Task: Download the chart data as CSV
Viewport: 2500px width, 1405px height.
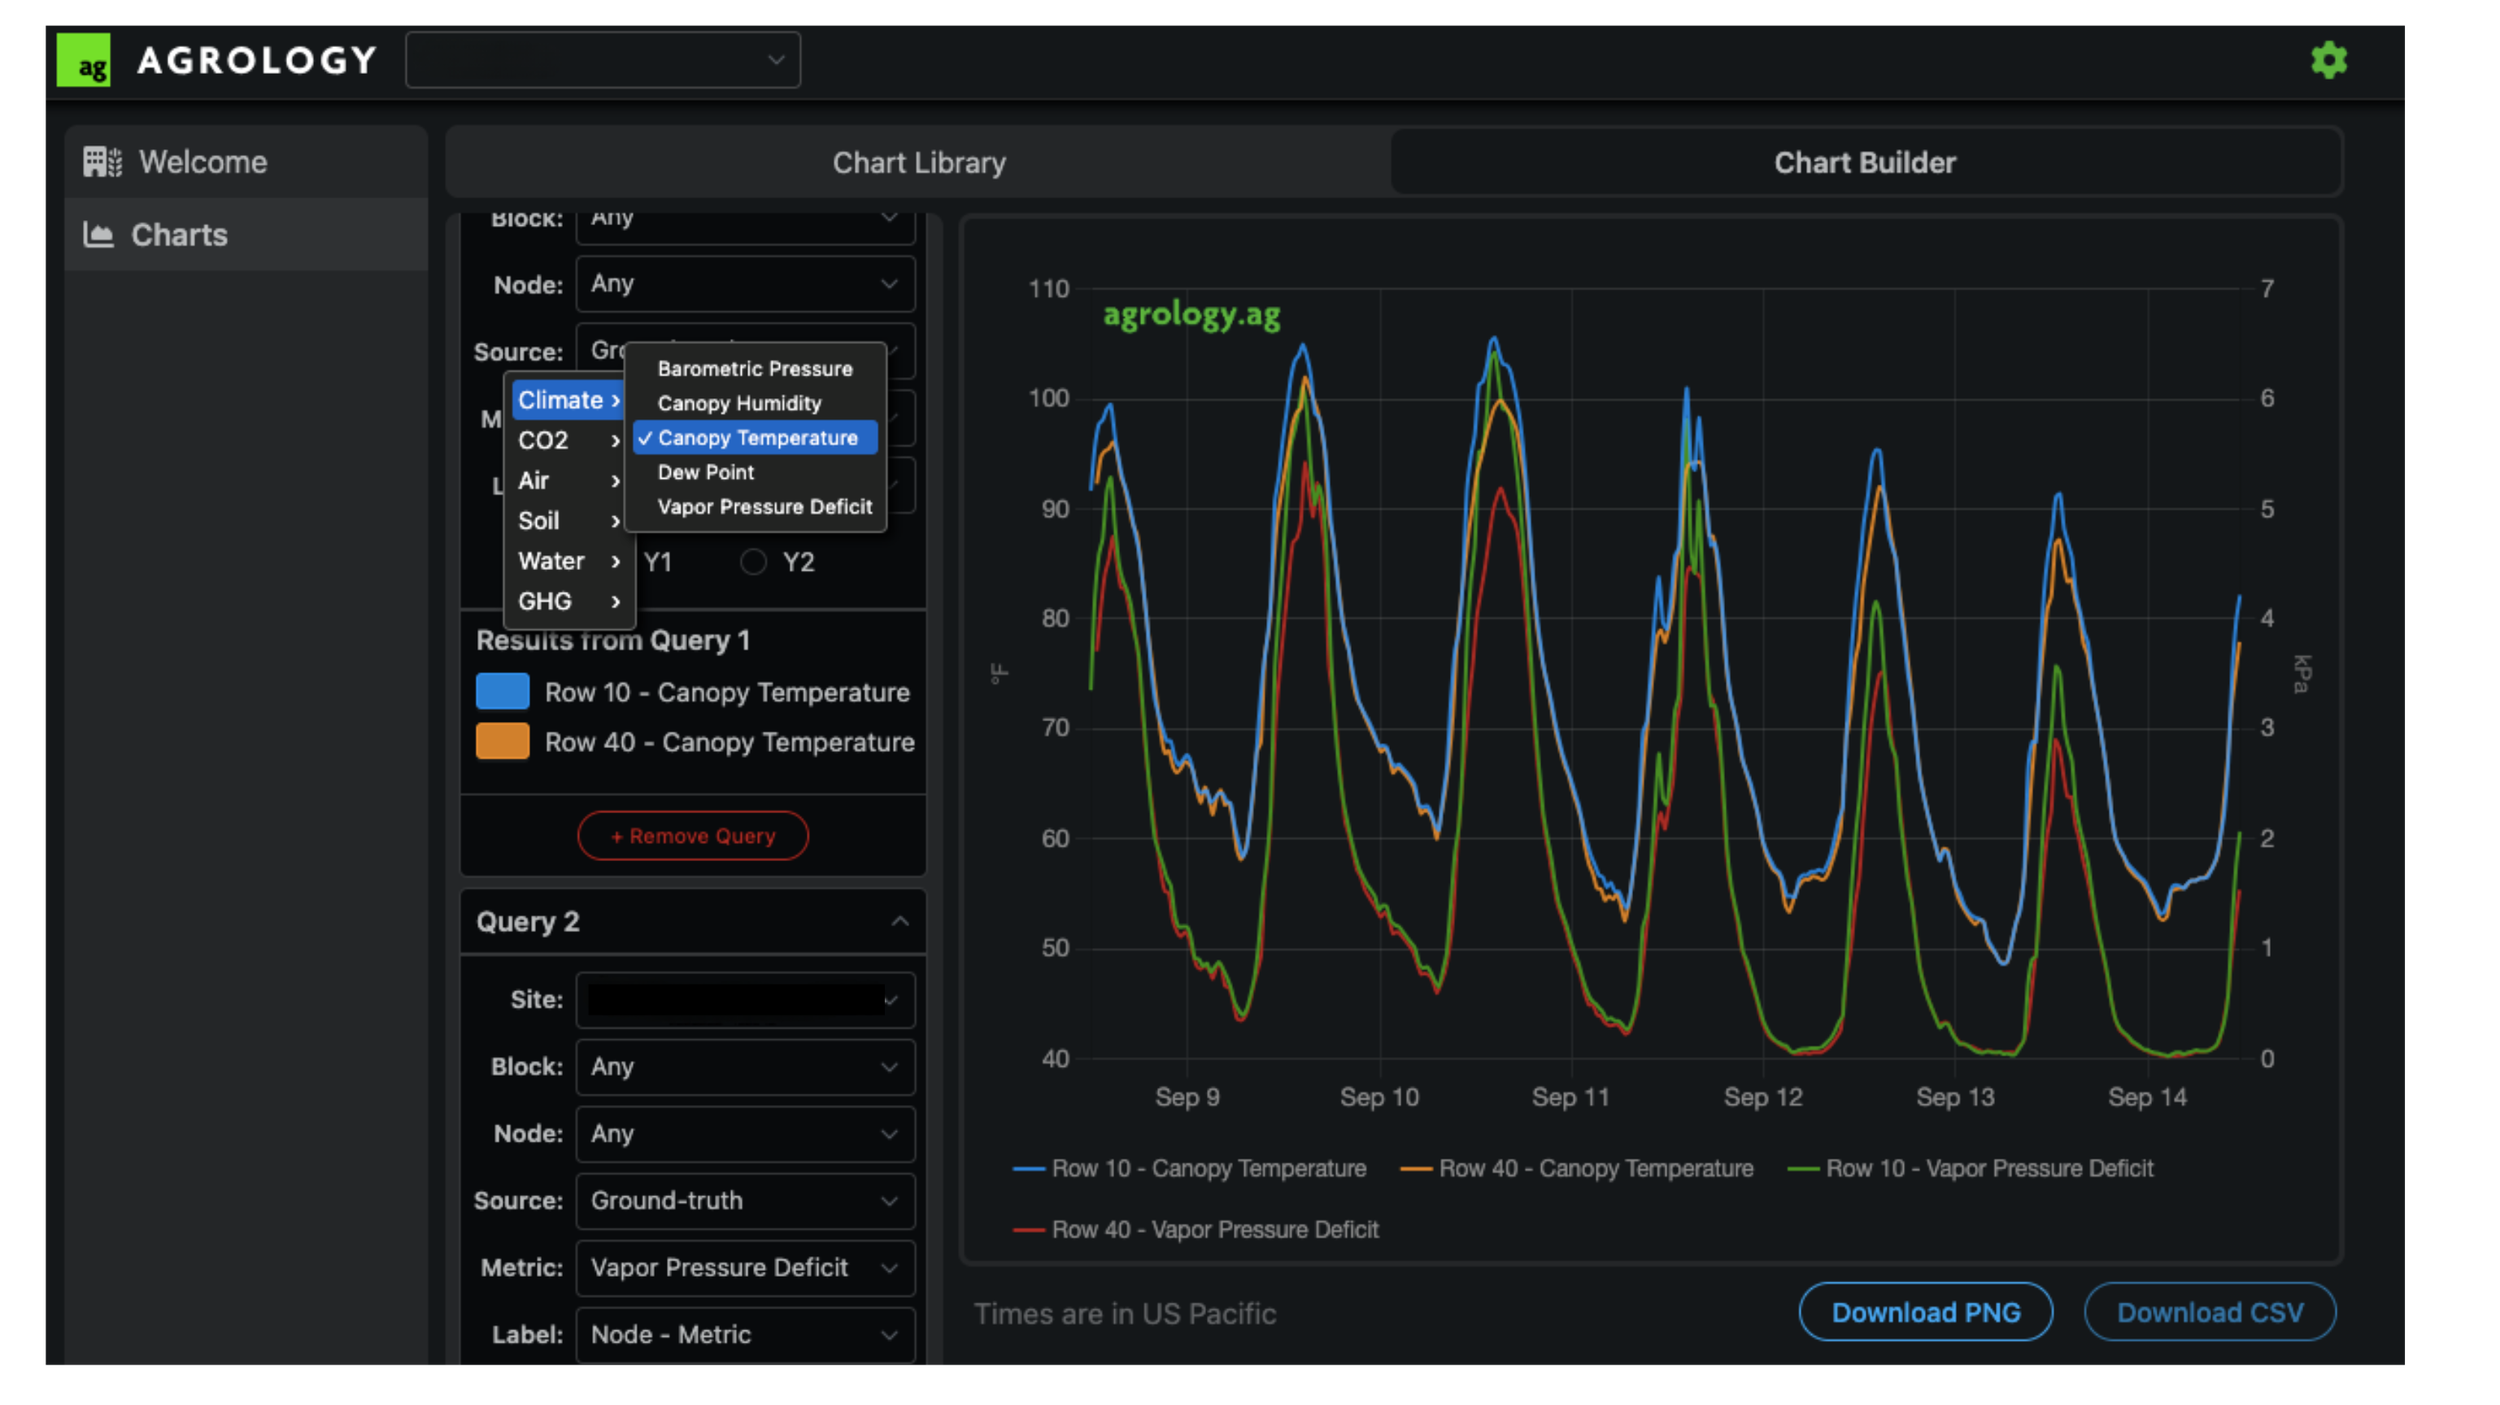Action: click(2210, 1312)
